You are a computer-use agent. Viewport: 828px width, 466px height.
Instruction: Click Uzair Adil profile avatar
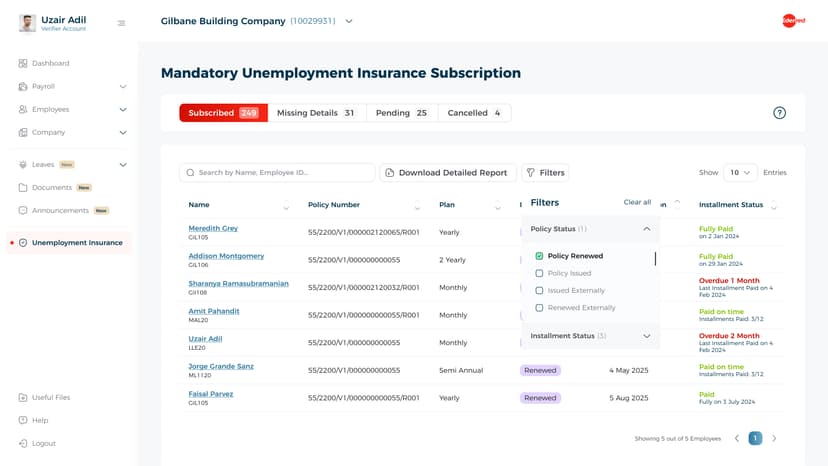[x=27, y=23]
